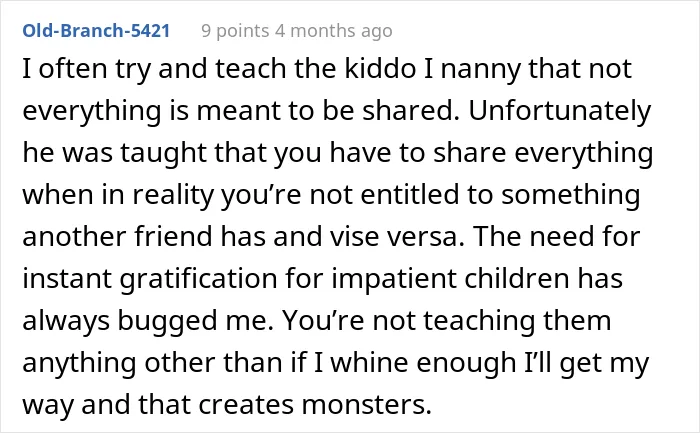Open the Old-Branch-5421 user profile

click(96, 31)
